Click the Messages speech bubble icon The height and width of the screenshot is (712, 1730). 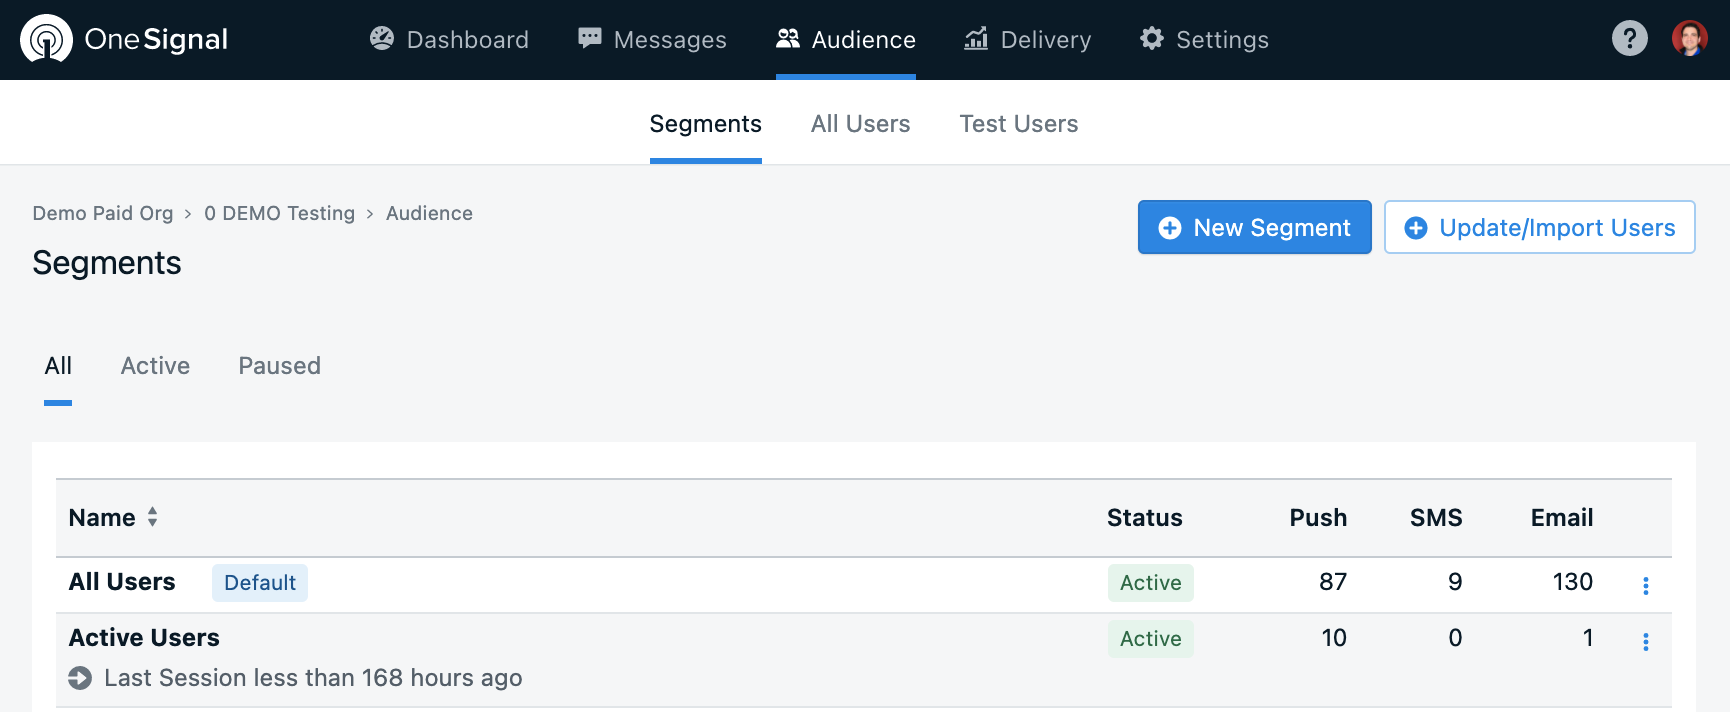click(x=590, y=39)
